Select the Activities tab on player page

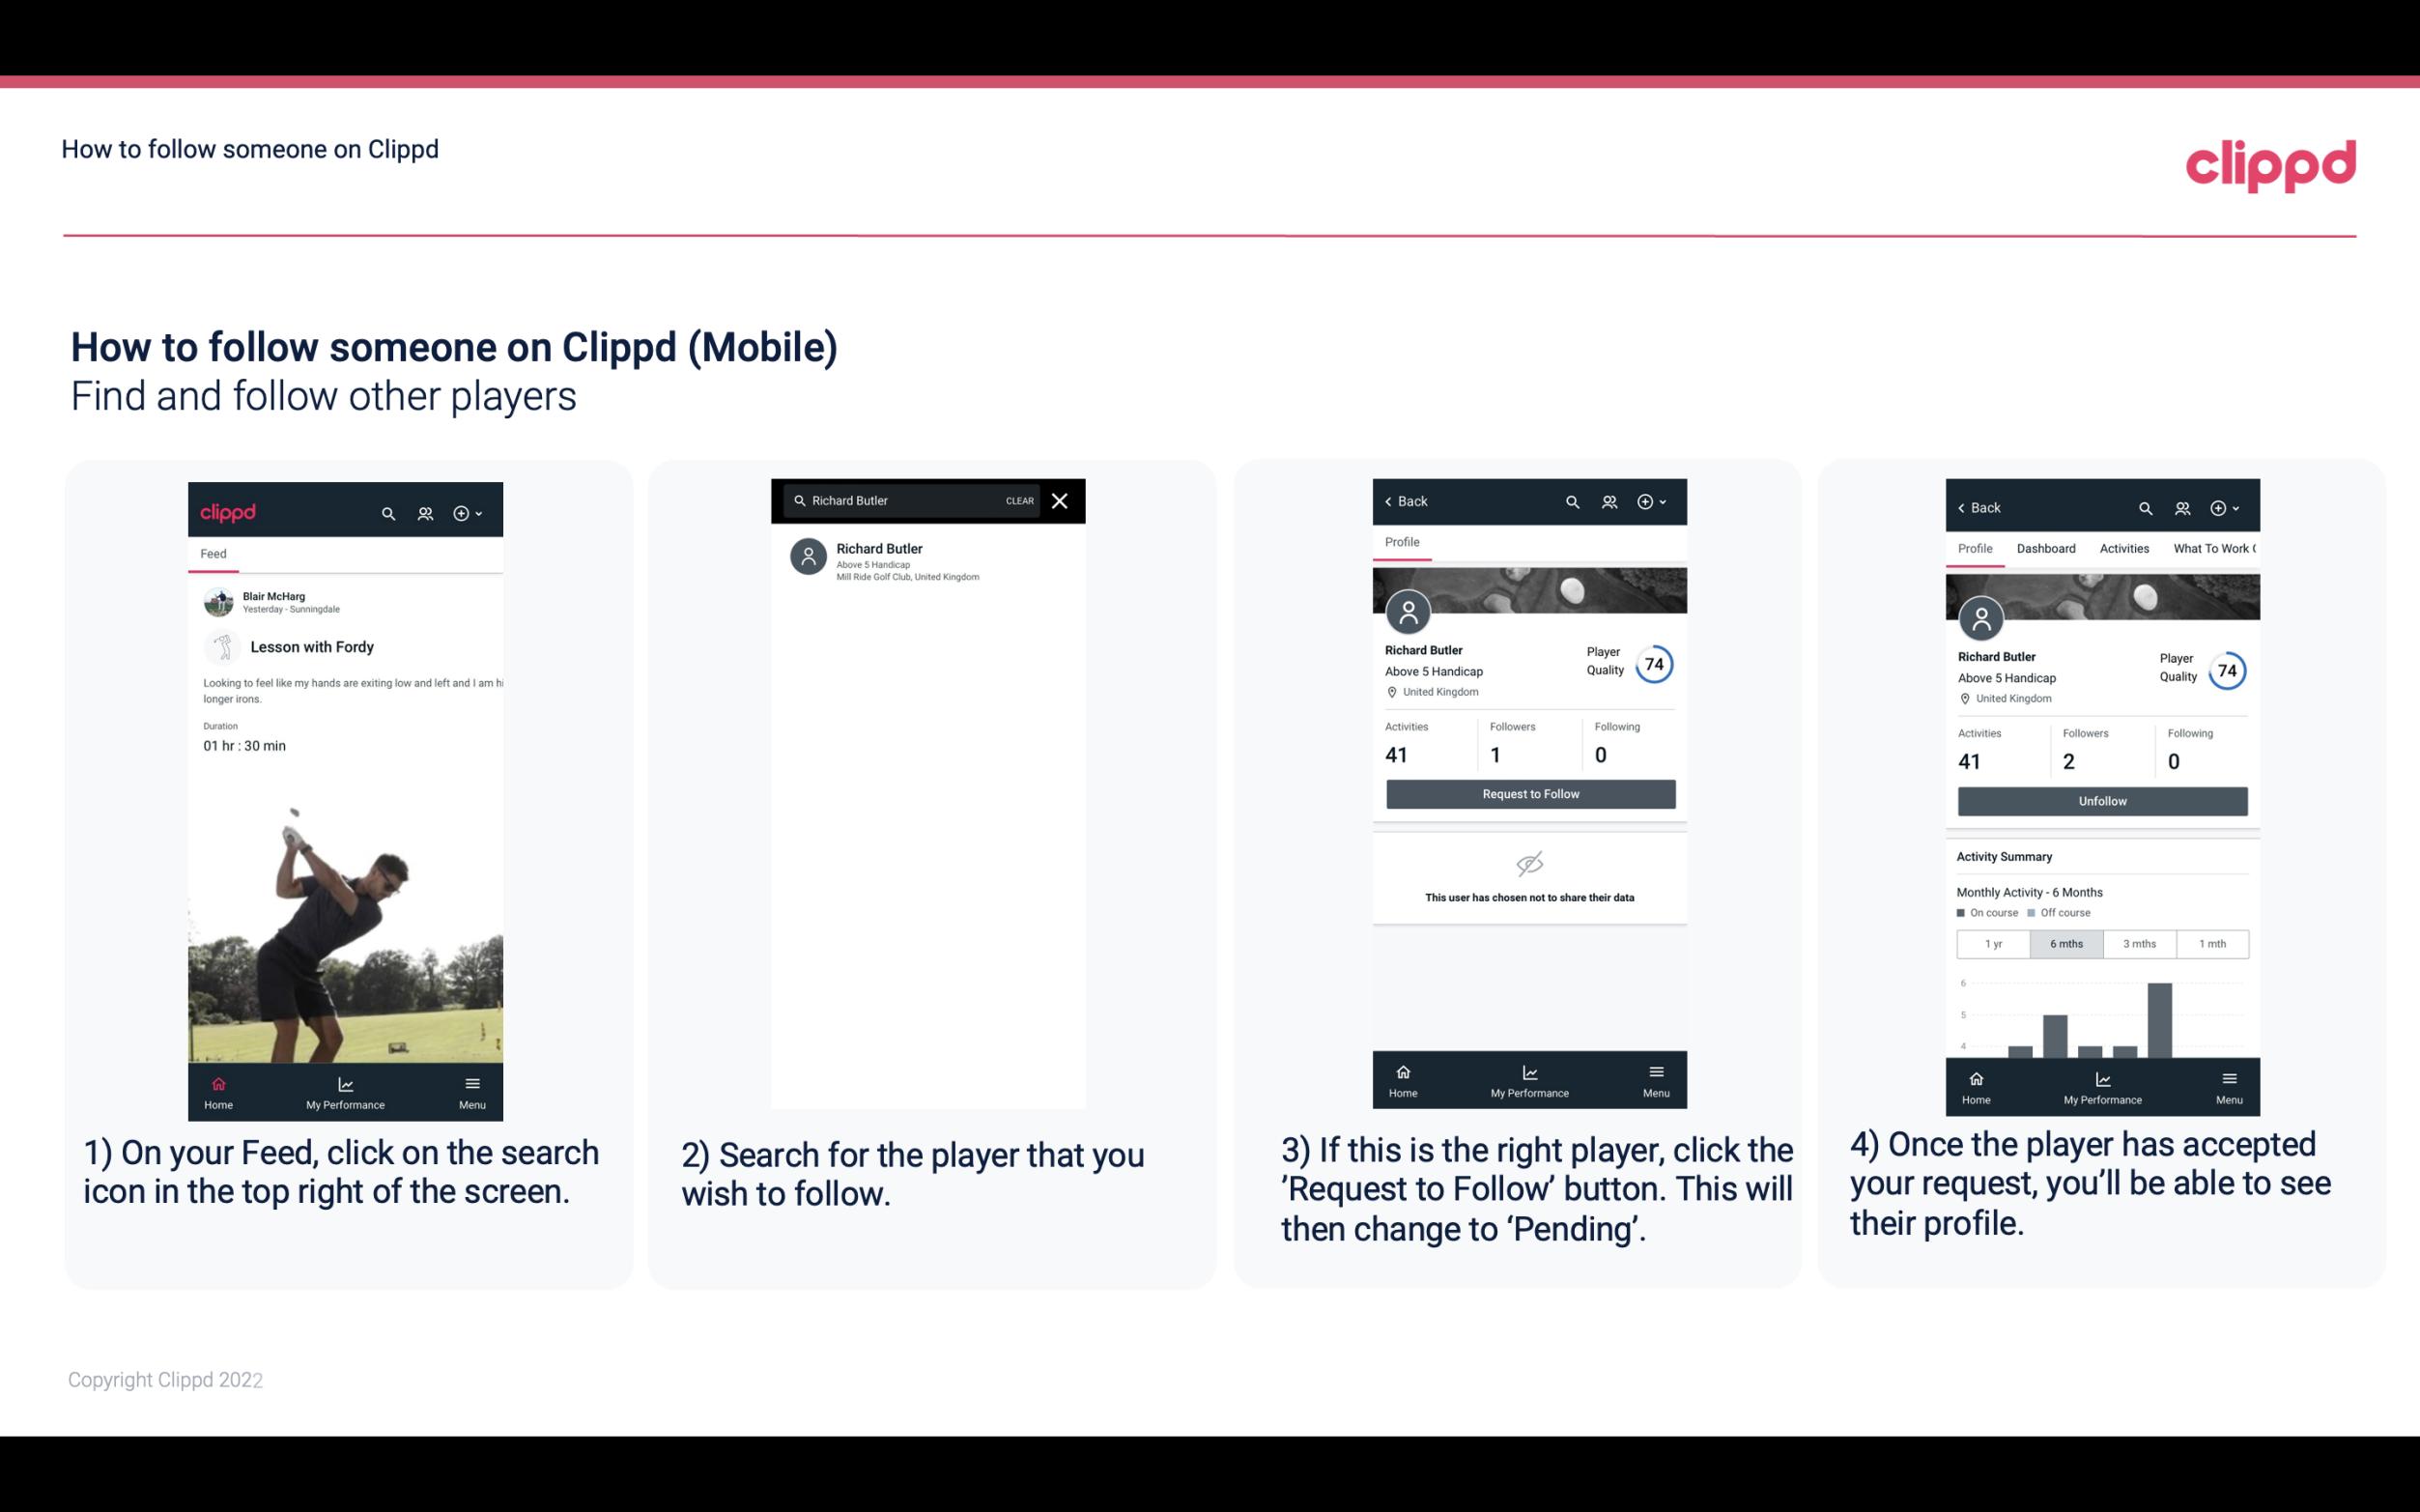(2122, 549)
